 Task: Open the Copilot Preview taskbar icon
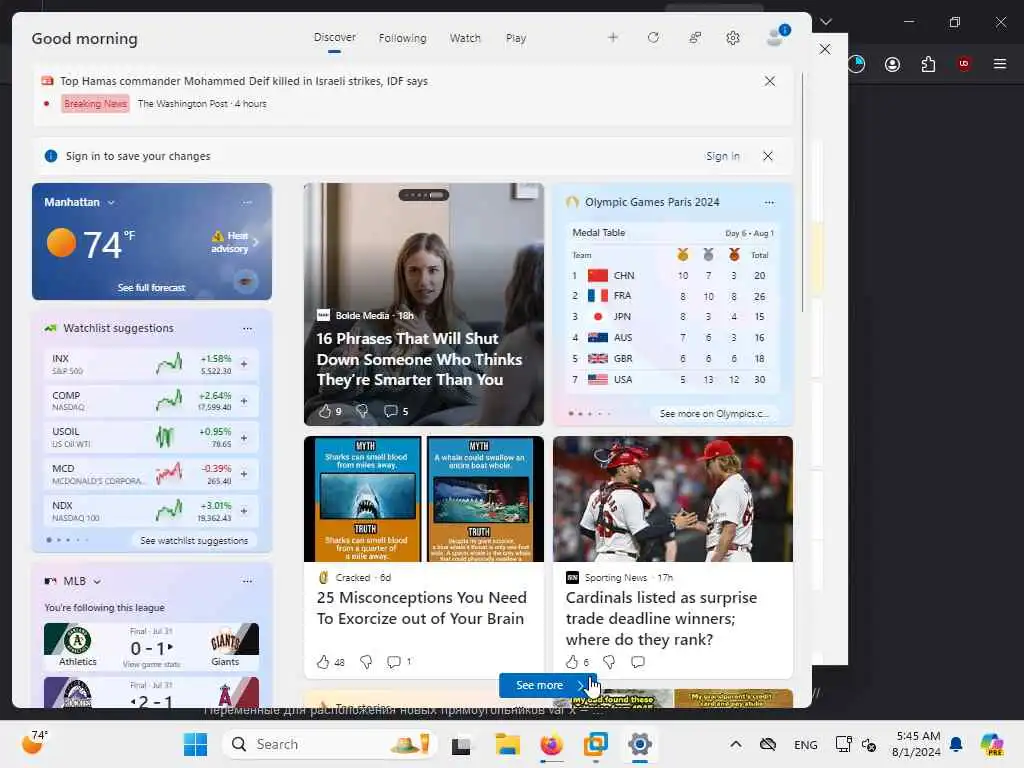point(992,744)
